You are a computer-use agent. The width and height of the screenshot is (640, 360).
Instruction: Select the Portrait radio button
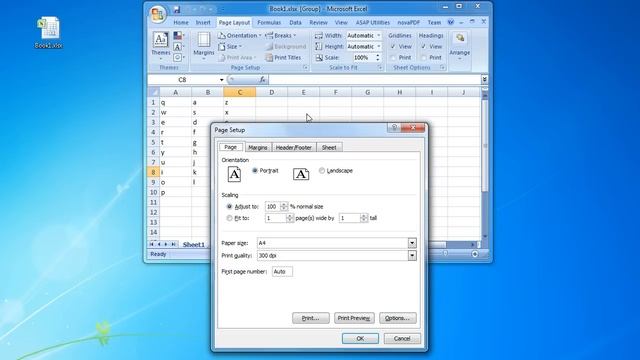pyautogui.click(x=255, y=171)
